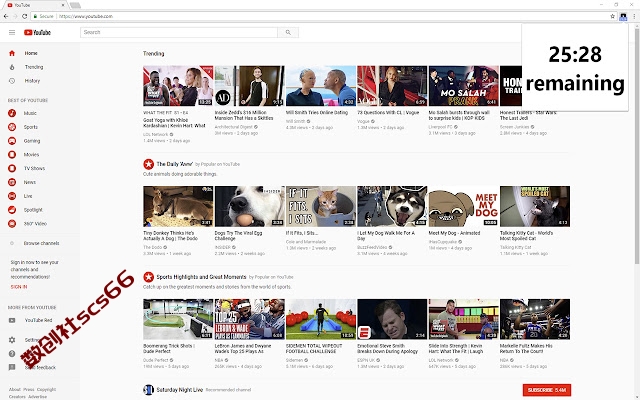Open Trending in the sidebar
640x400 pixels.
point(34,67)
